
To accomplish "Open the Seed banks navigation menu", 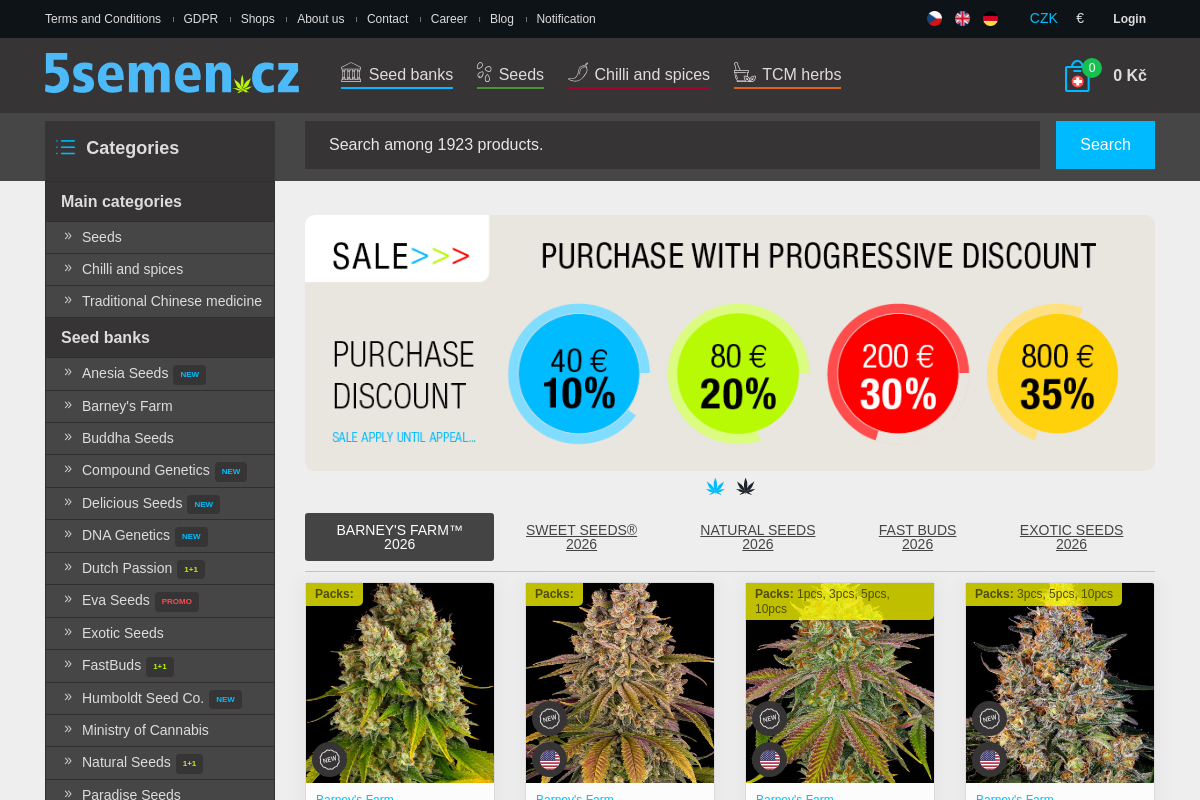I will tap(397, 74).
